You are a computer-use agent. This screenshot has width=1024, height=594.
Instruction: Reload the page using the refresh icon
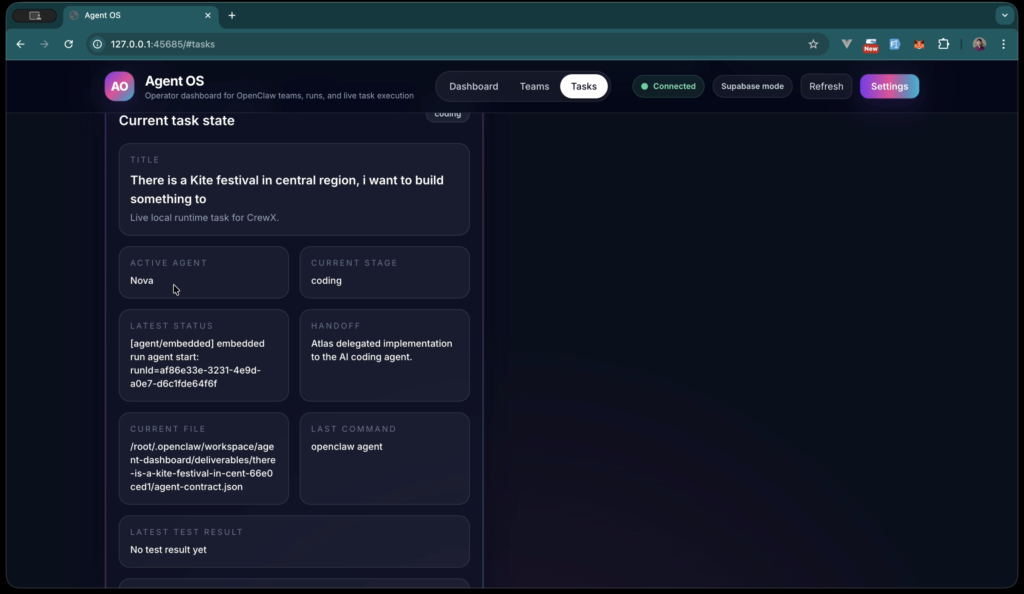(68, 44)
